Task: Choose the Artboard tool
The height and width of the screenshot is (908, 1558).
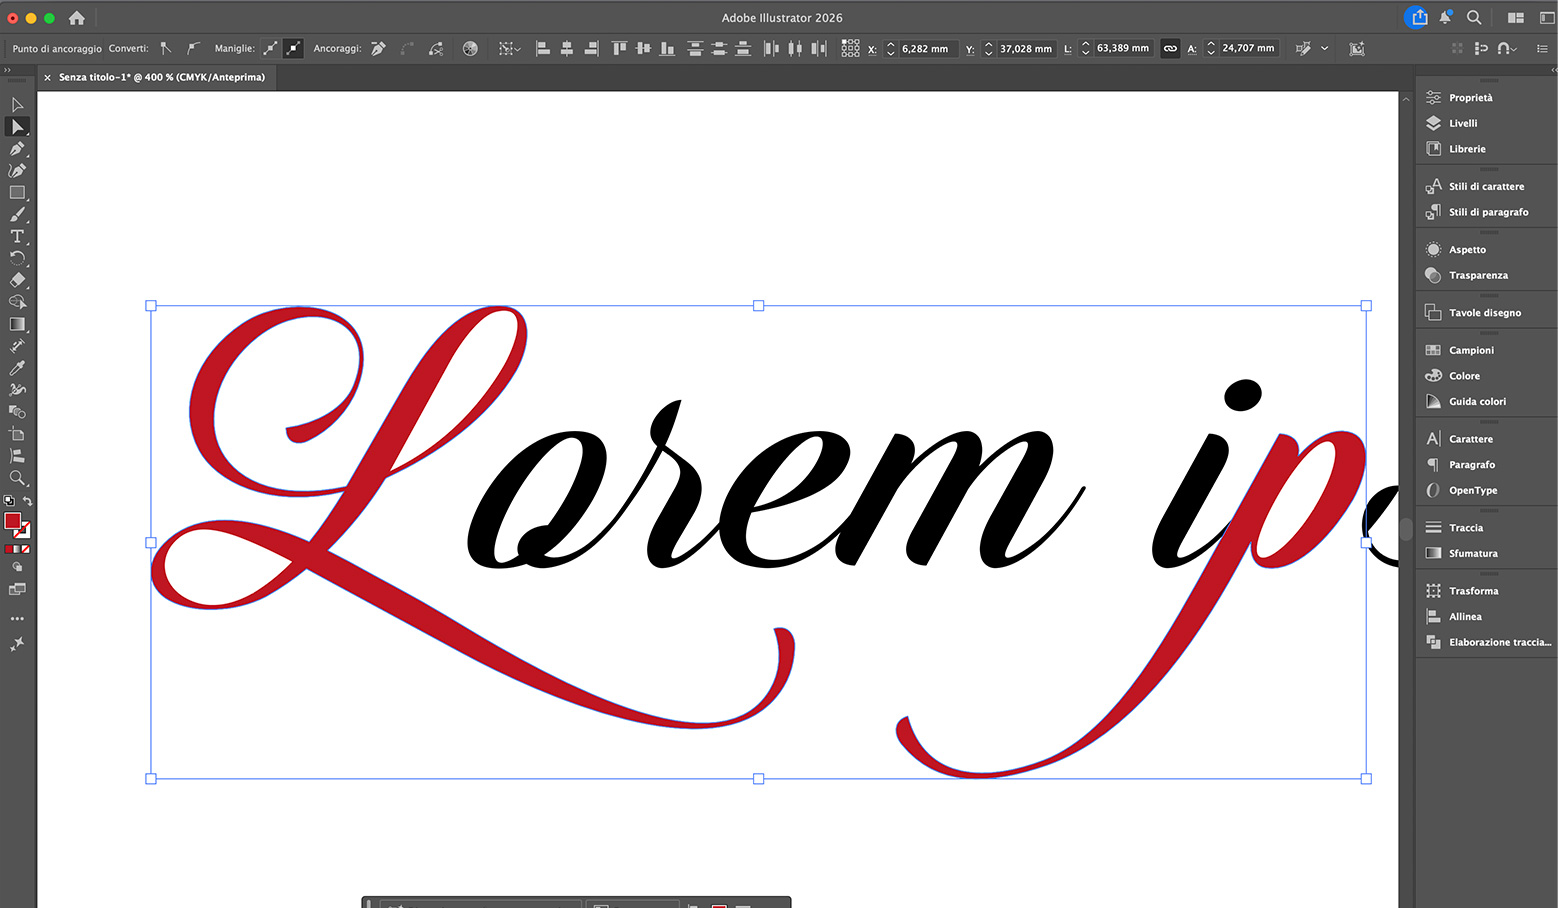Action: point(17,434)
